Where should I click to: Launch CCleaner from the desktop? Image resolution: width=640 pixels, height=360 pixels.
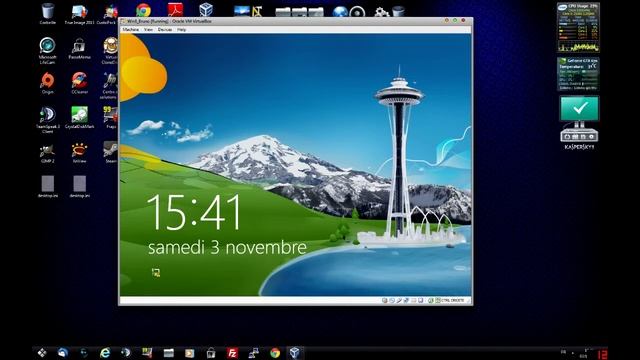point(79,83)
